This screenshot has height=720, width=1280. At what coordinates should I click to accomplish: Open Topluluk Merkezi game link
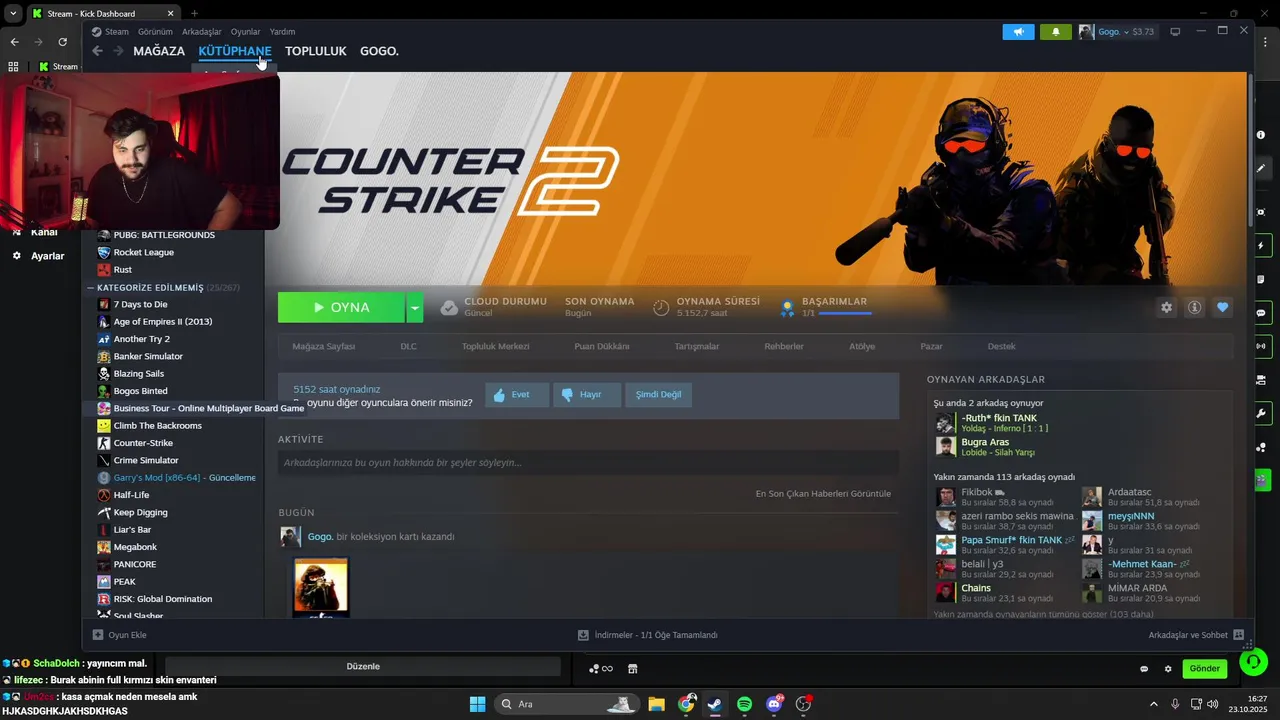[495, 346]
